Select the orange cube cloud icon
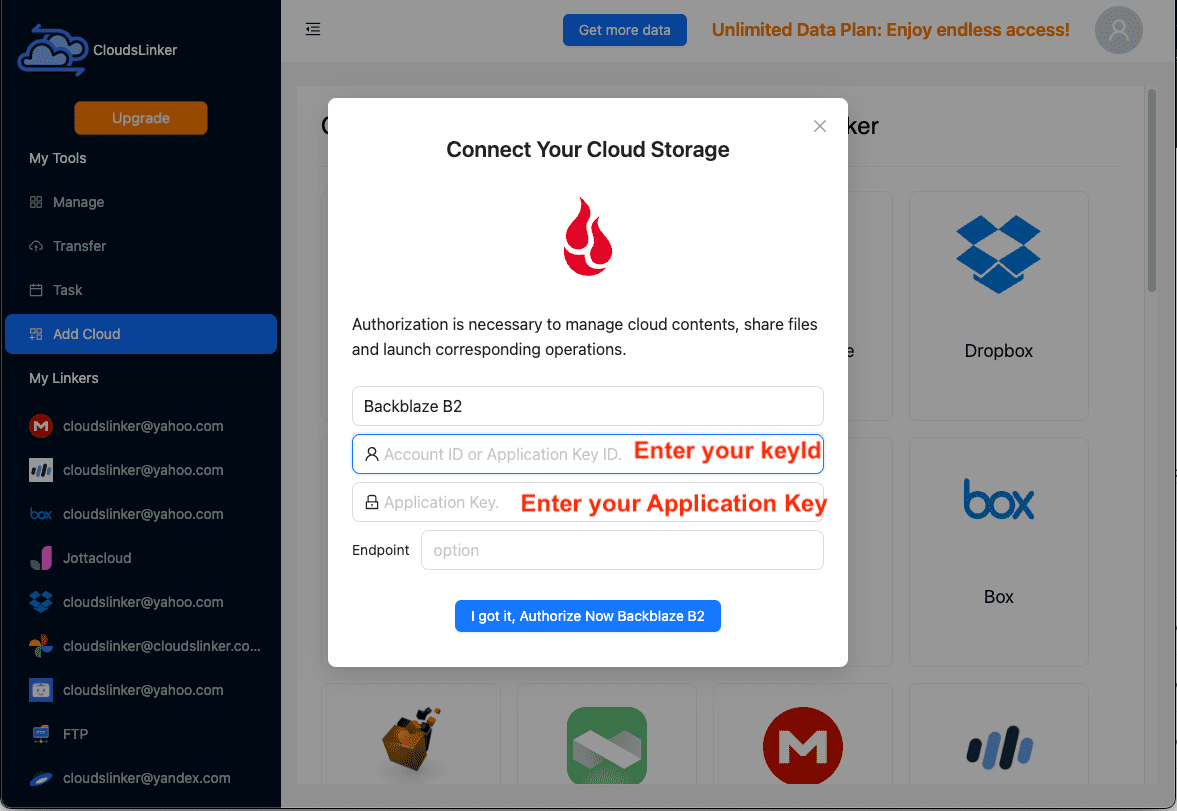The width and height of the screenshot is (1177, 811). 411,740
